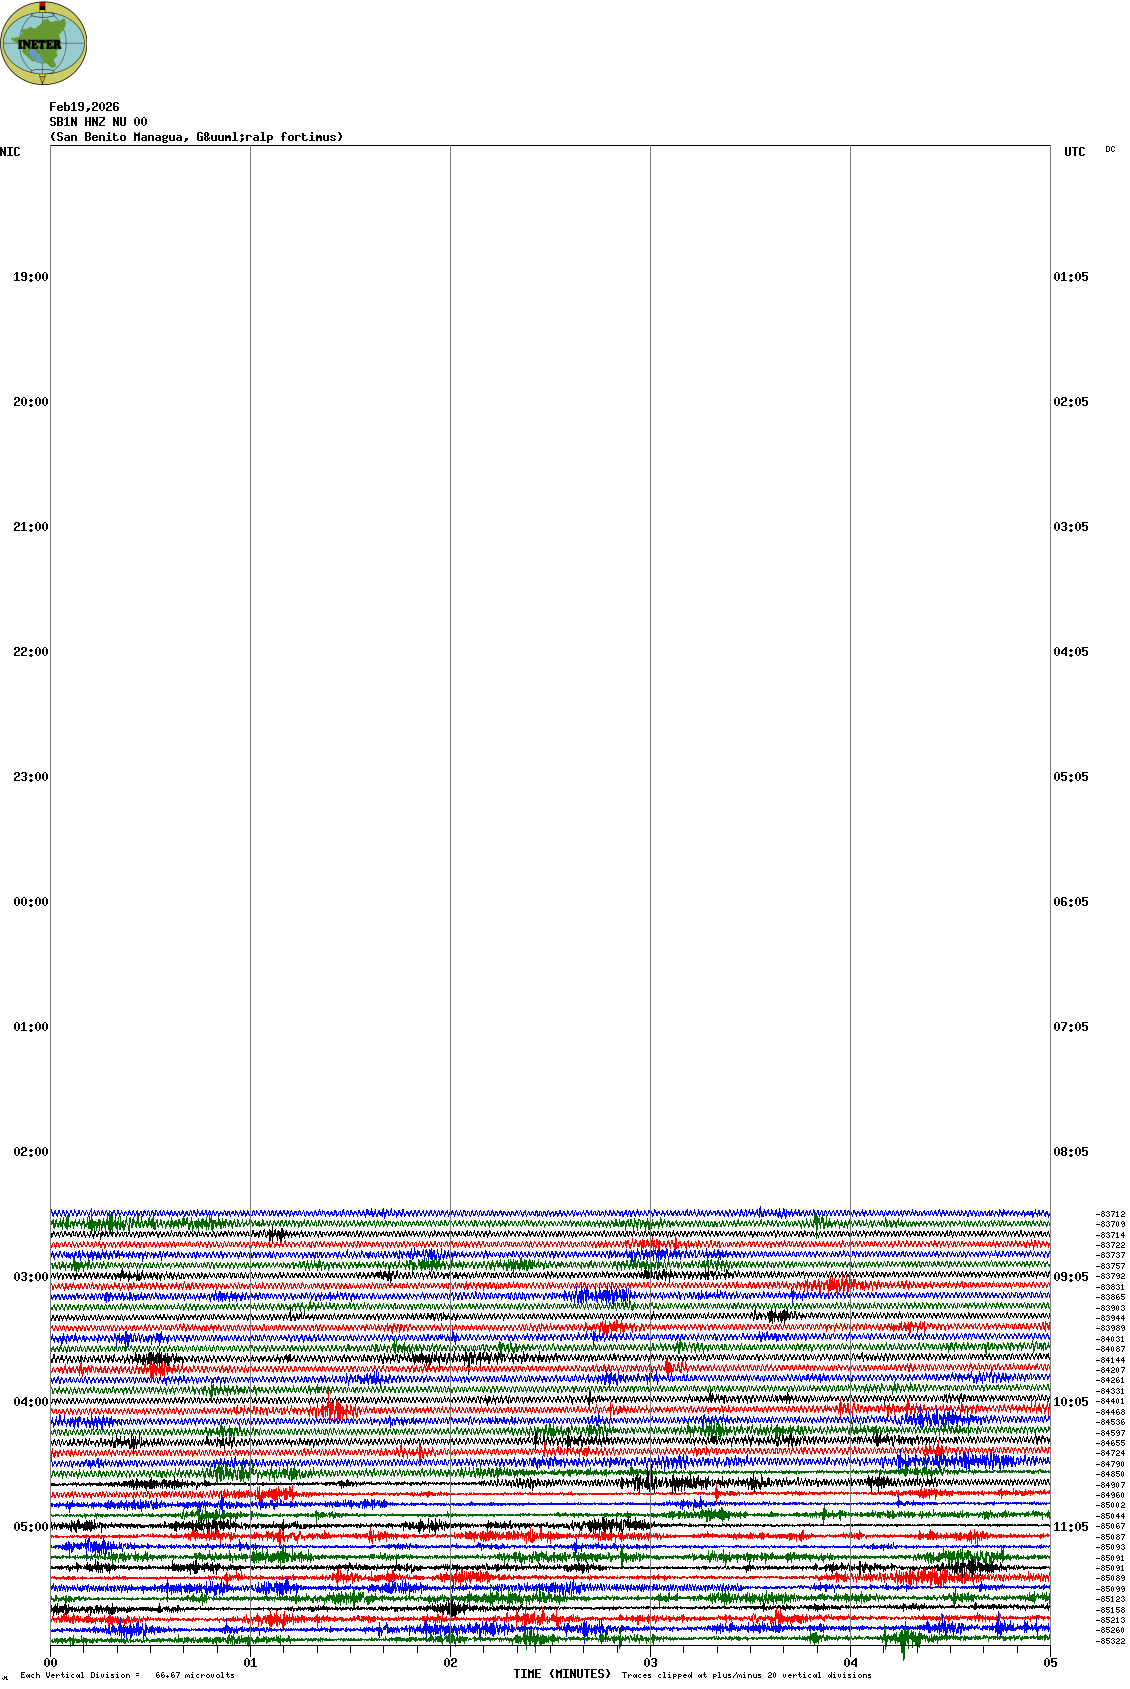This screenshot has height=1689, width=1130.
Task: Click the 01:05 UTC label on the right
Action: click(1071, 277)
